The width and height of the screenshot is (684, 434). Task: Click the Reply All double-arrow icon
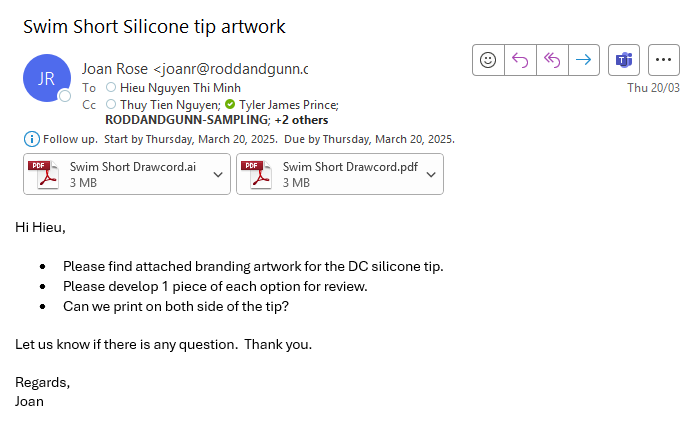[x=552, y=60]
